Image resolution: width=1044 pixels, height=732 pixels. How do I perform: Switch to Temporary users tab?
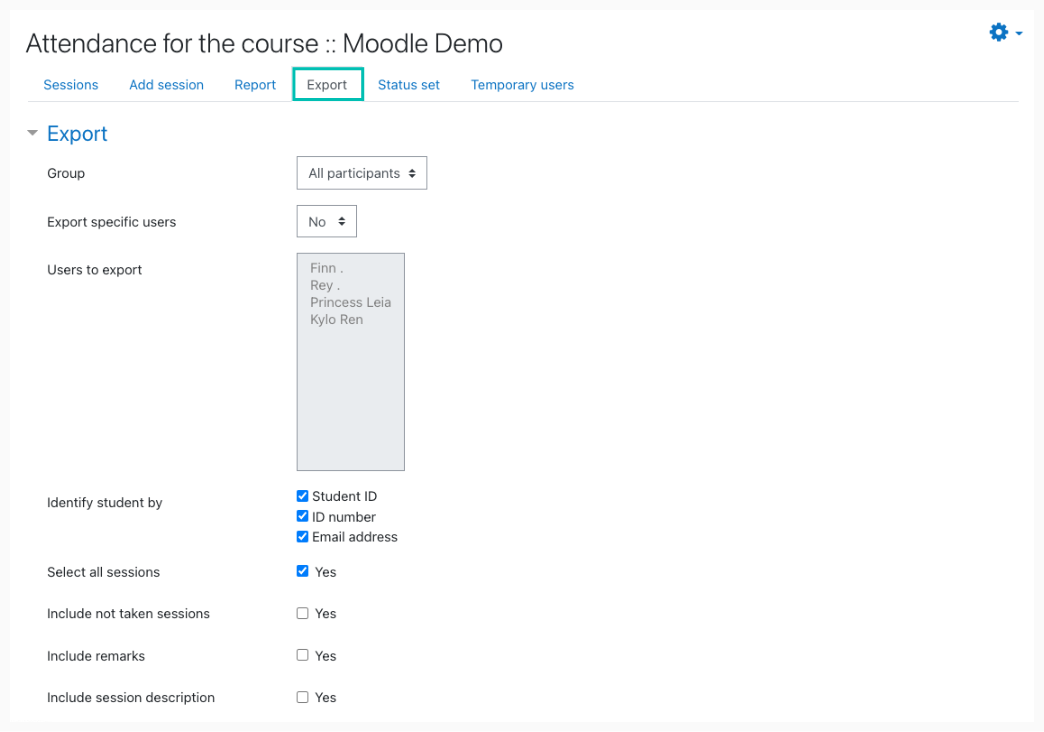[x=522, y=85]
